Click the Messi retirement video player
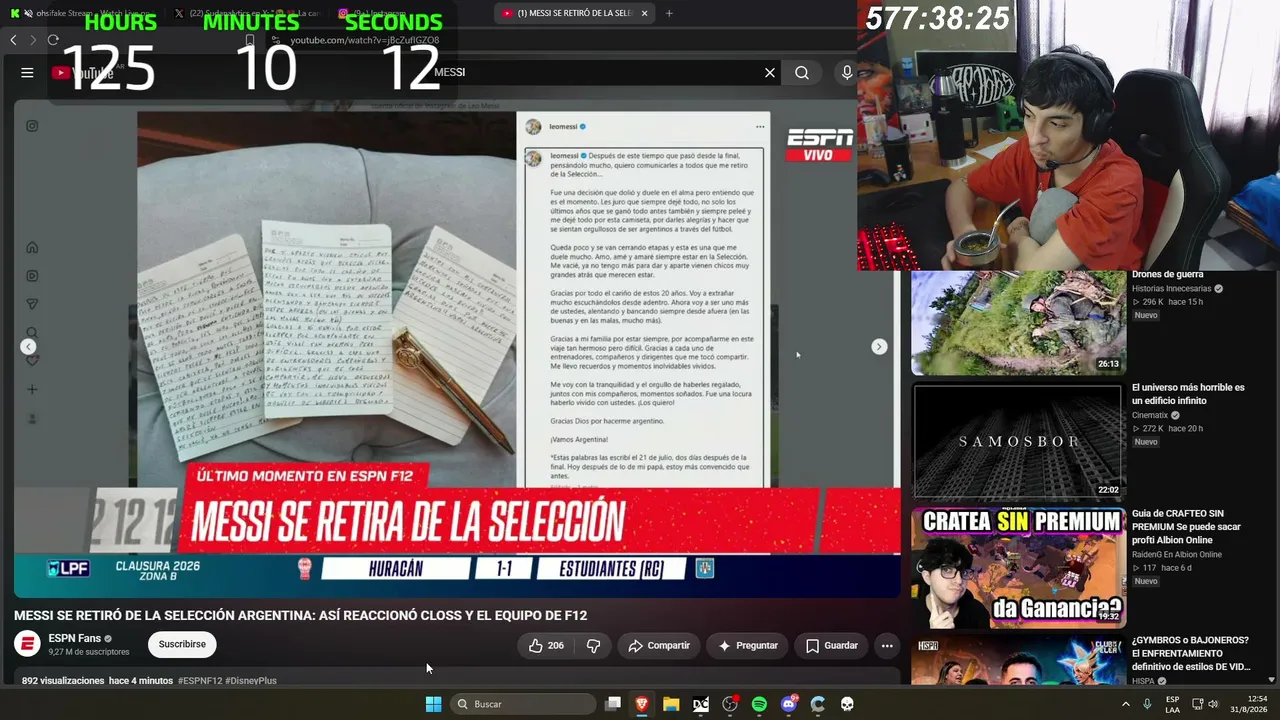 coord(457,348)
